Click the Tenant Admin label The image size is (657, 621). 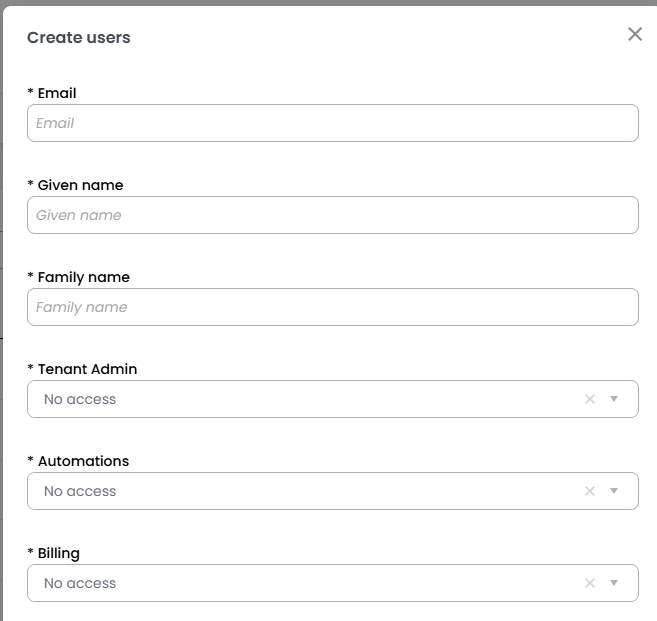[x=87, y=369]
